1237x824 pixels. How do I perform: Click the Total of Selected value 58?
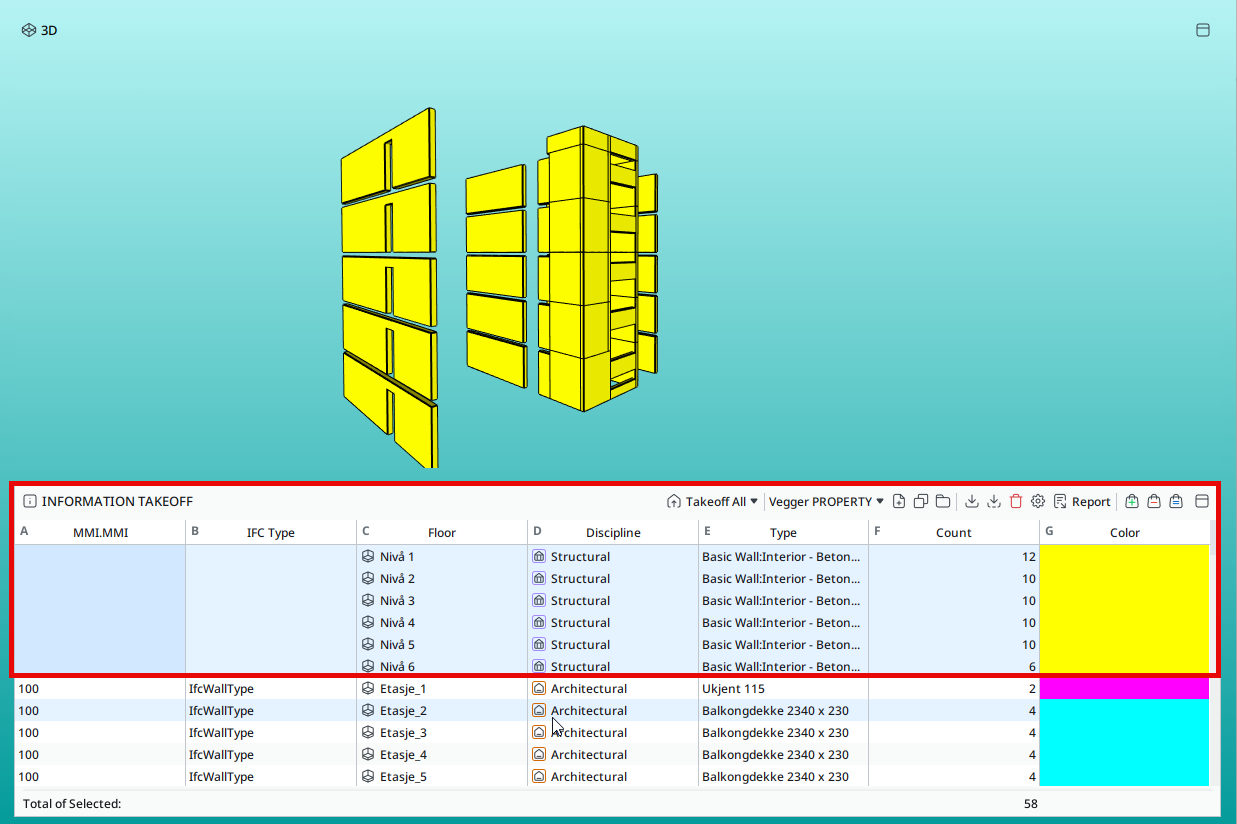coord(1031,804)
